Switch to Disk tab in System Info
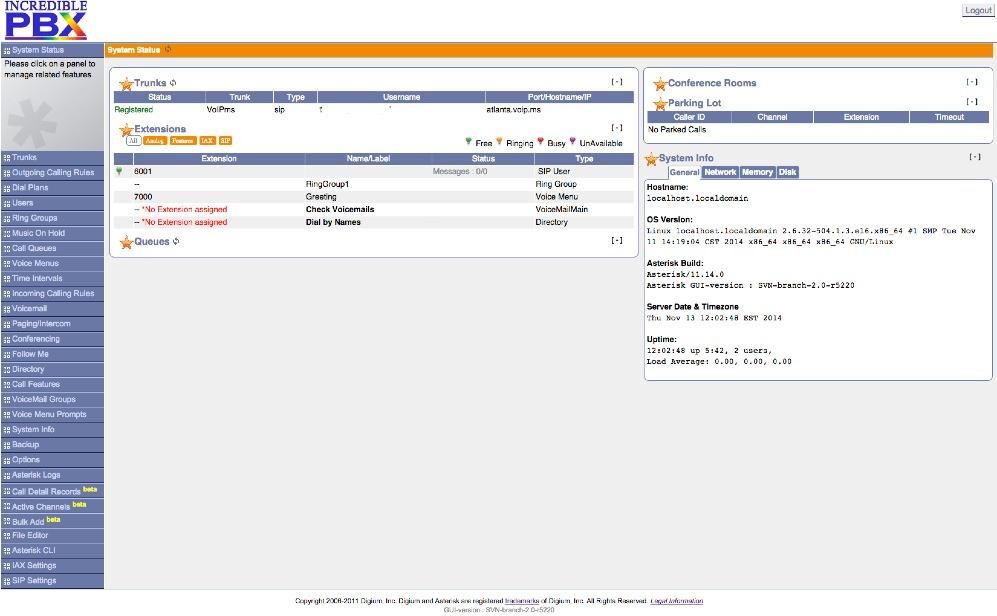 click(x=788, y=172)
